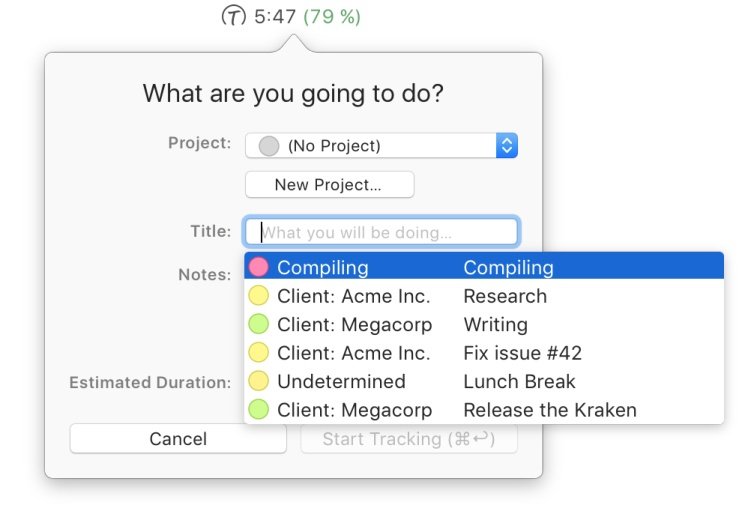
Task: Cancel the new task dialog
Action: [x=178, y=438]
